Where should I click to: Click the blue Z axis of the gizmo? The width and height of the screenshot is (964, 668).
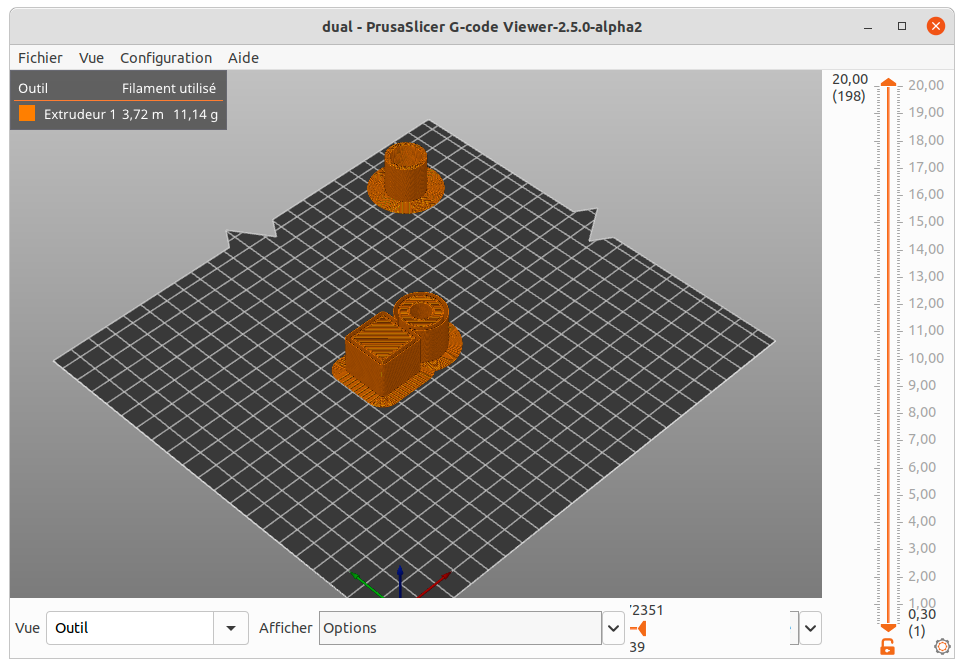click(x=400, y=581)
